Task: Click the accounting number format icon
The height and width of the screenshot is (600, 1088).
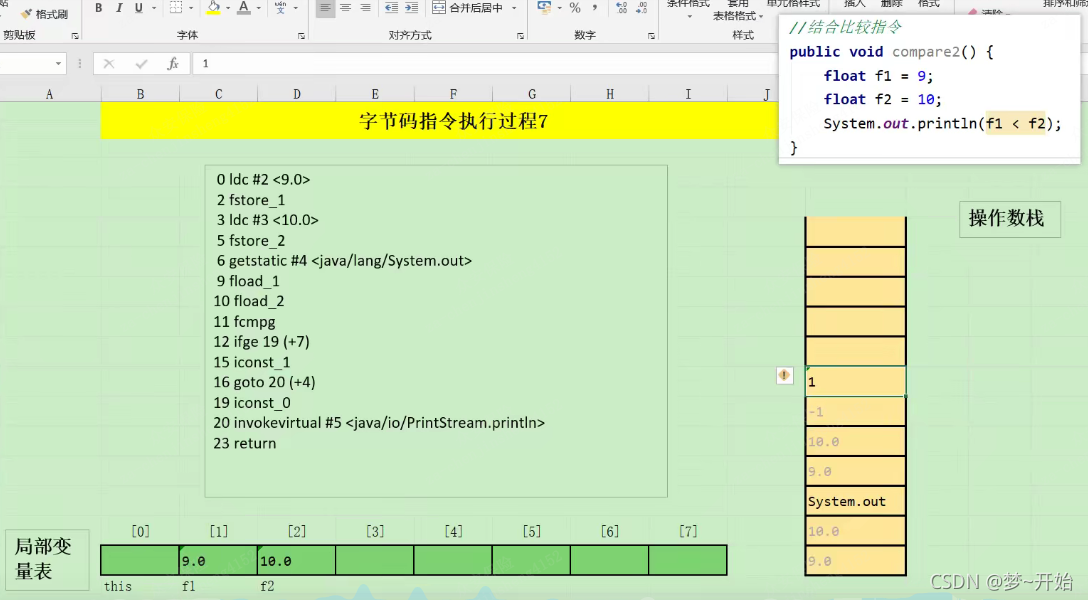Action: pyautogui.click(x=545, y=8)
